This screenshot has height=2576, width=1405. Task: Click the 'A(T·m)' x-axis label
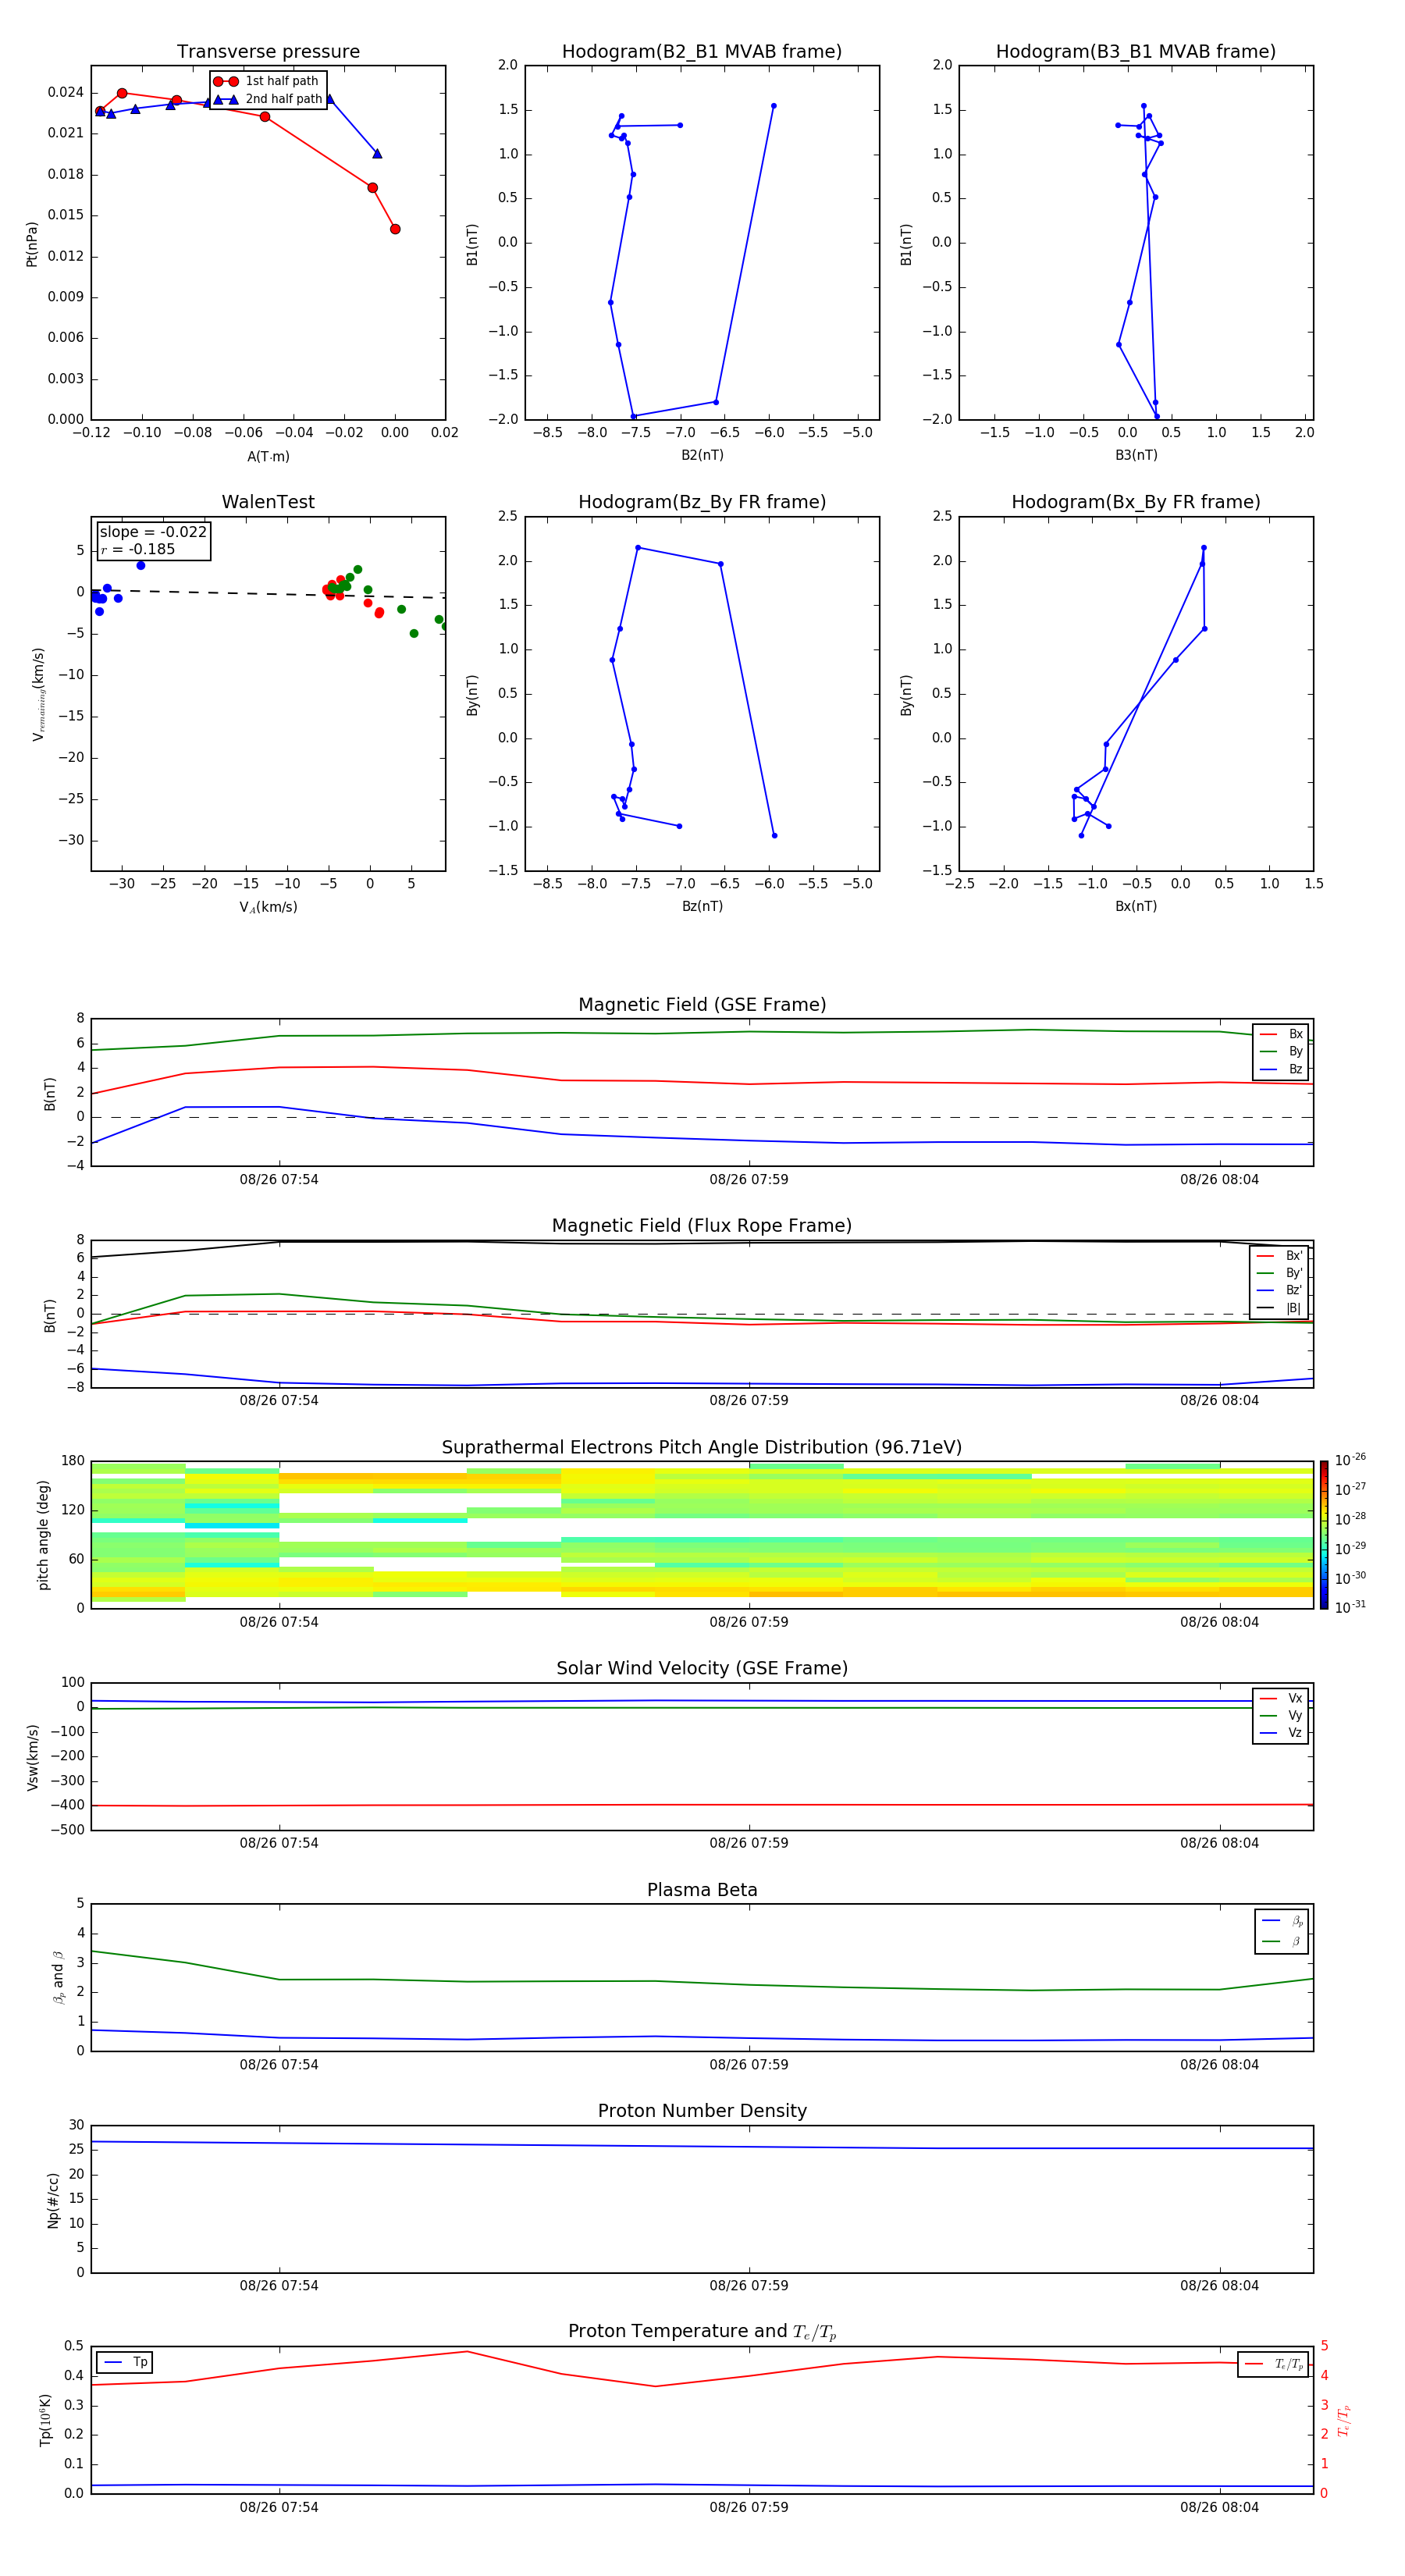(268, 457)
